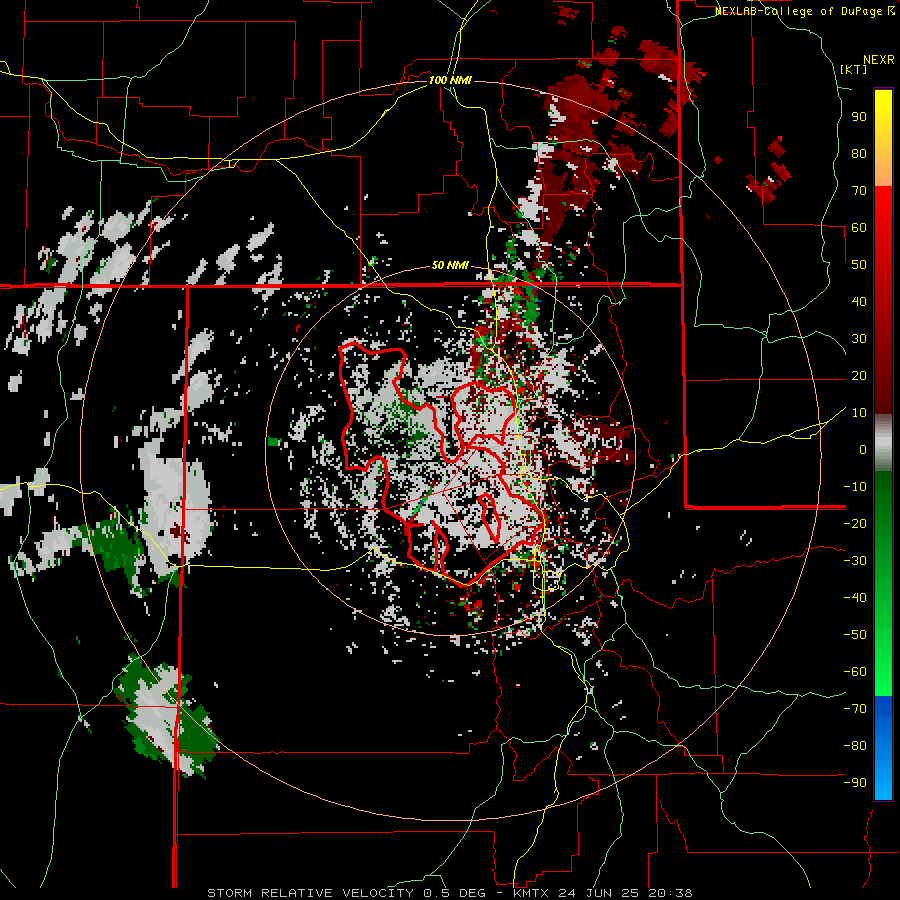
Task: Click the "-20" legend value
Action: pyautogui.click(x=855, y=523)
